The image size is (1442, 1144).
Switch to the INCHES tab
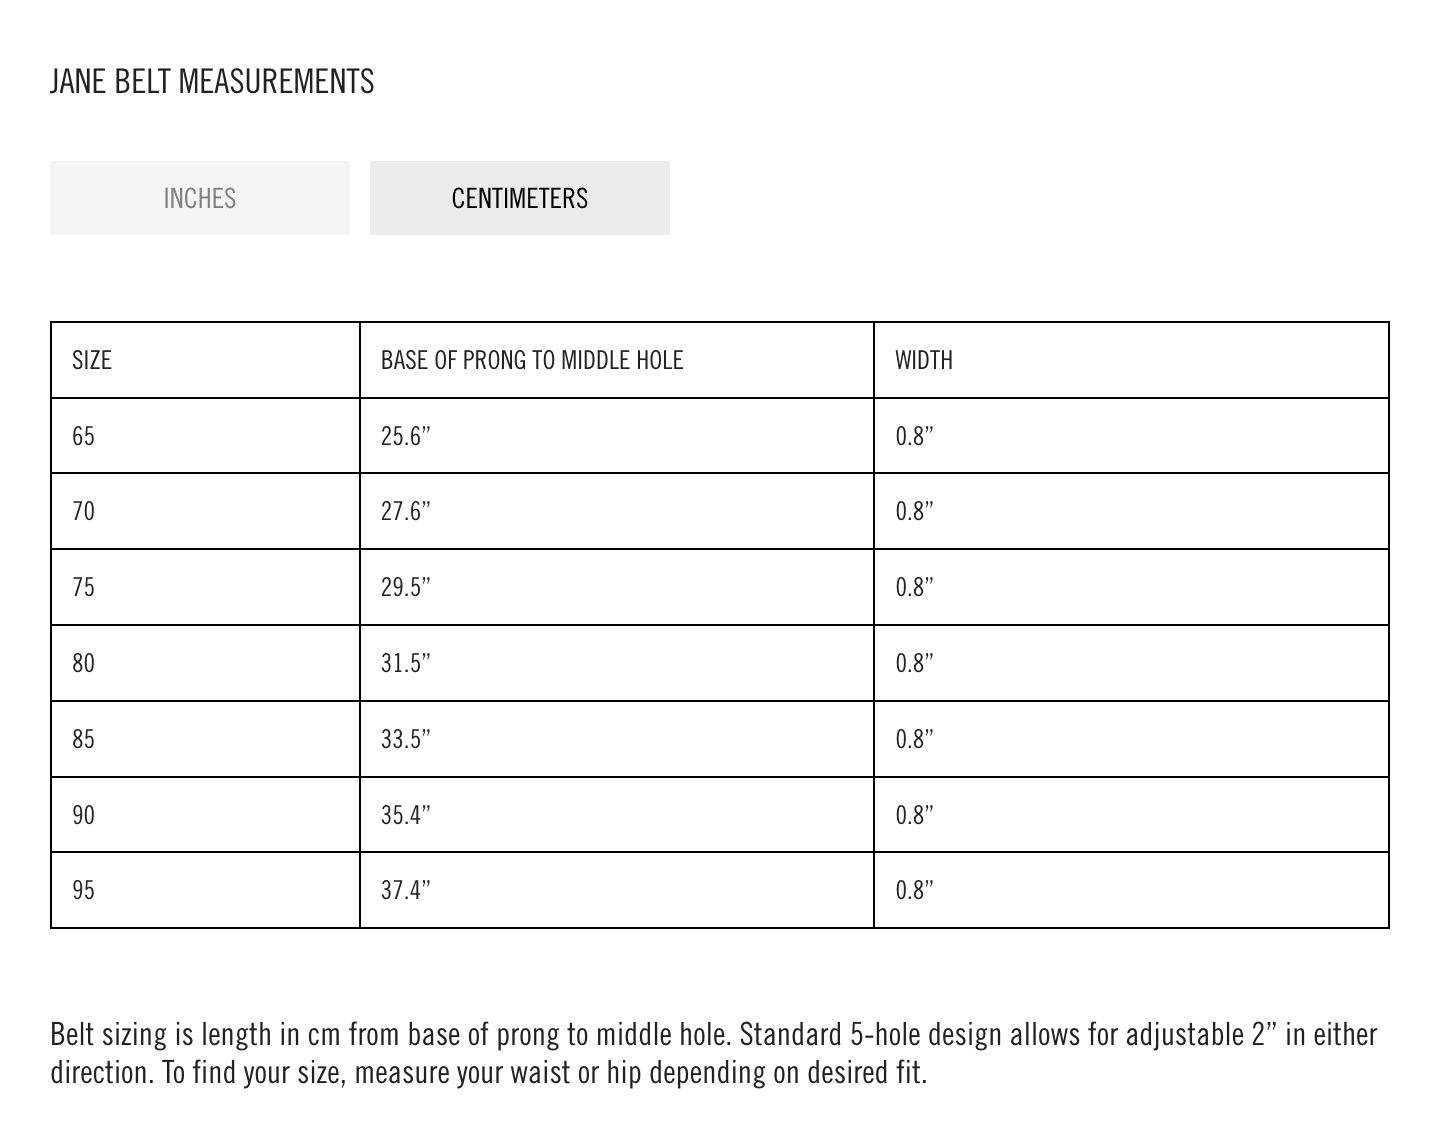[200, 198]
